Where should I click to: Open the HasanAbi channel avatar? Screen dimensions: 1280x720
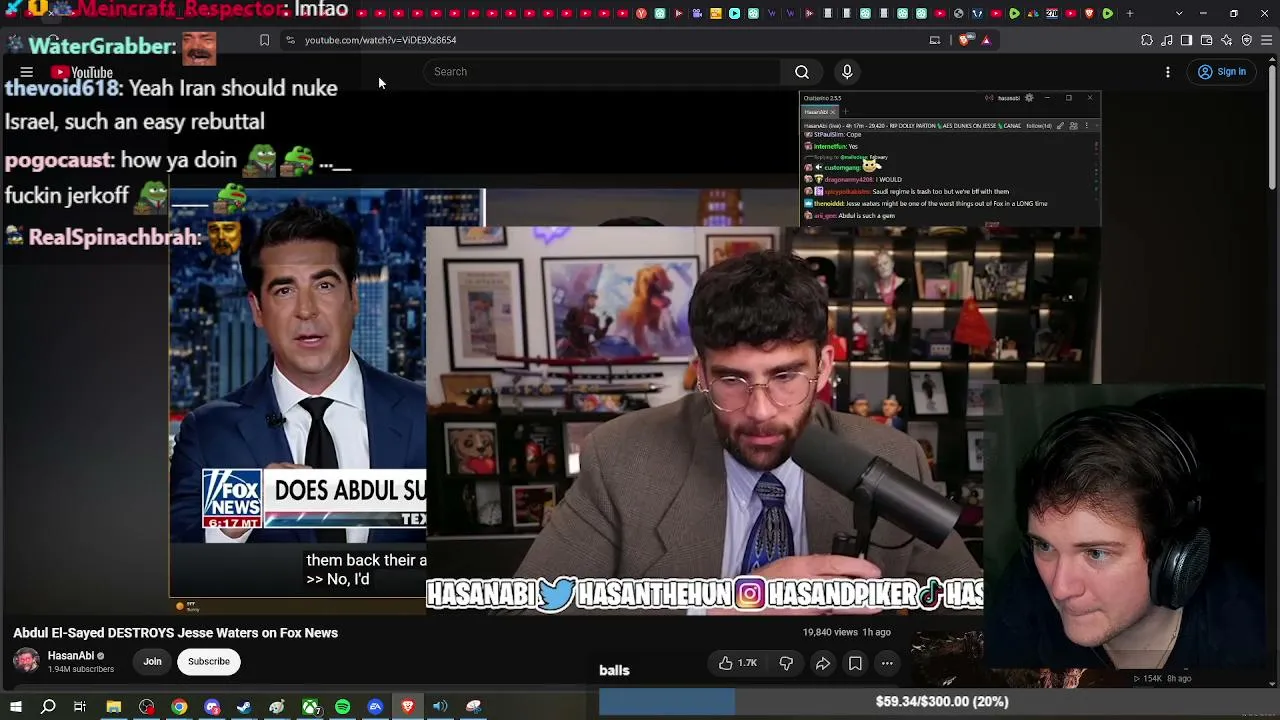tap(26, 661)
